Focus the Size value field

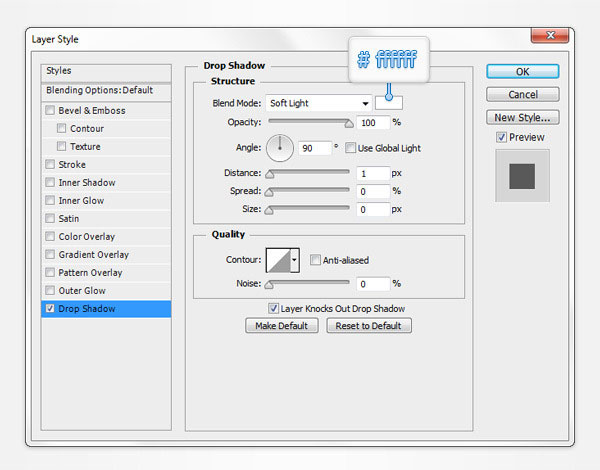pyautogui.click(x=373, y=209)
